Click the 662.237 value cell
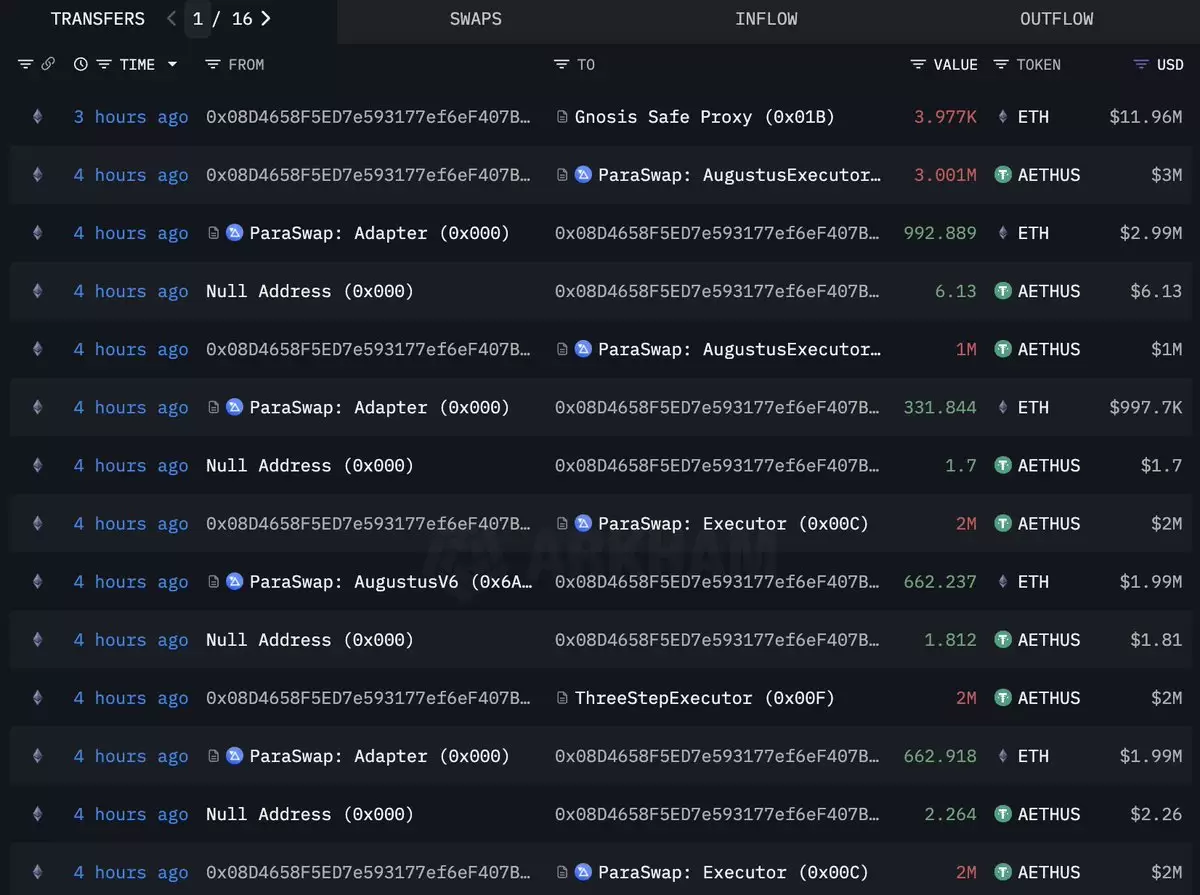This screenshot has height=895, width=1200. tap(940, 582)
